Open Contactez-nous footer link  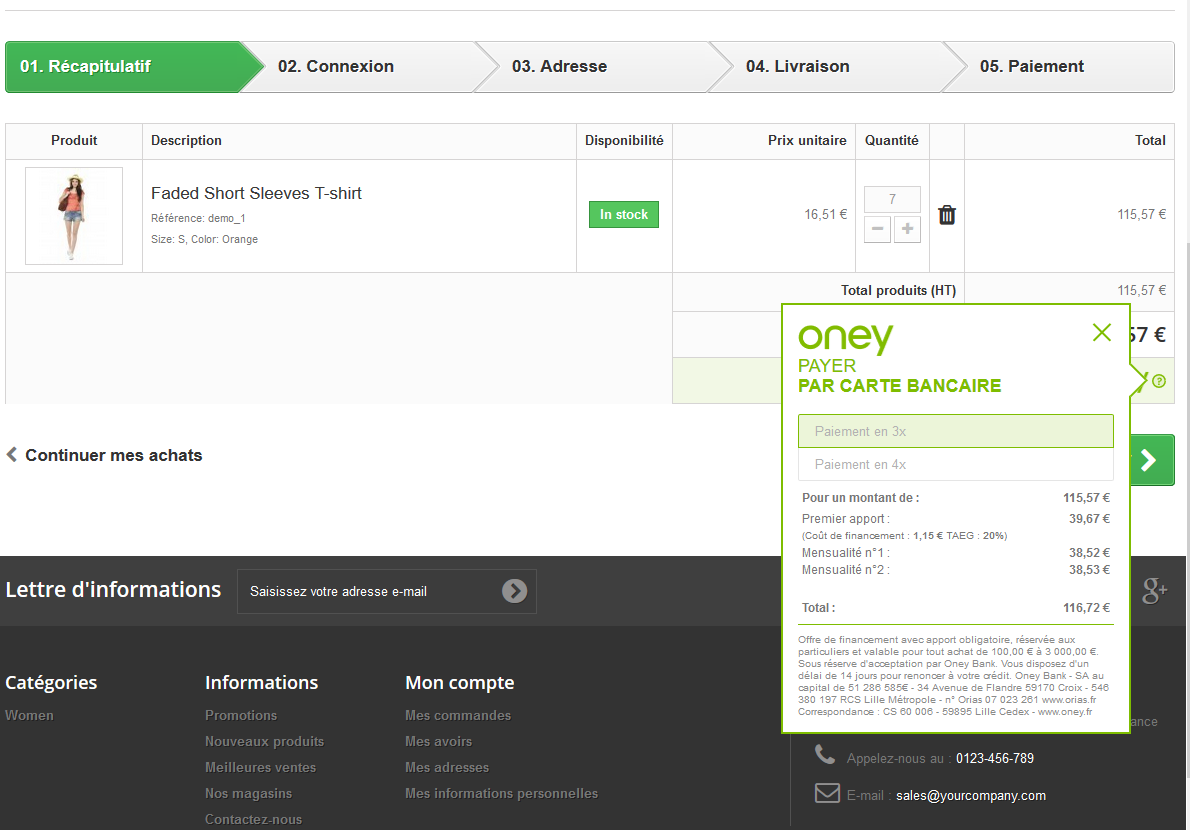tap(253, 819)
